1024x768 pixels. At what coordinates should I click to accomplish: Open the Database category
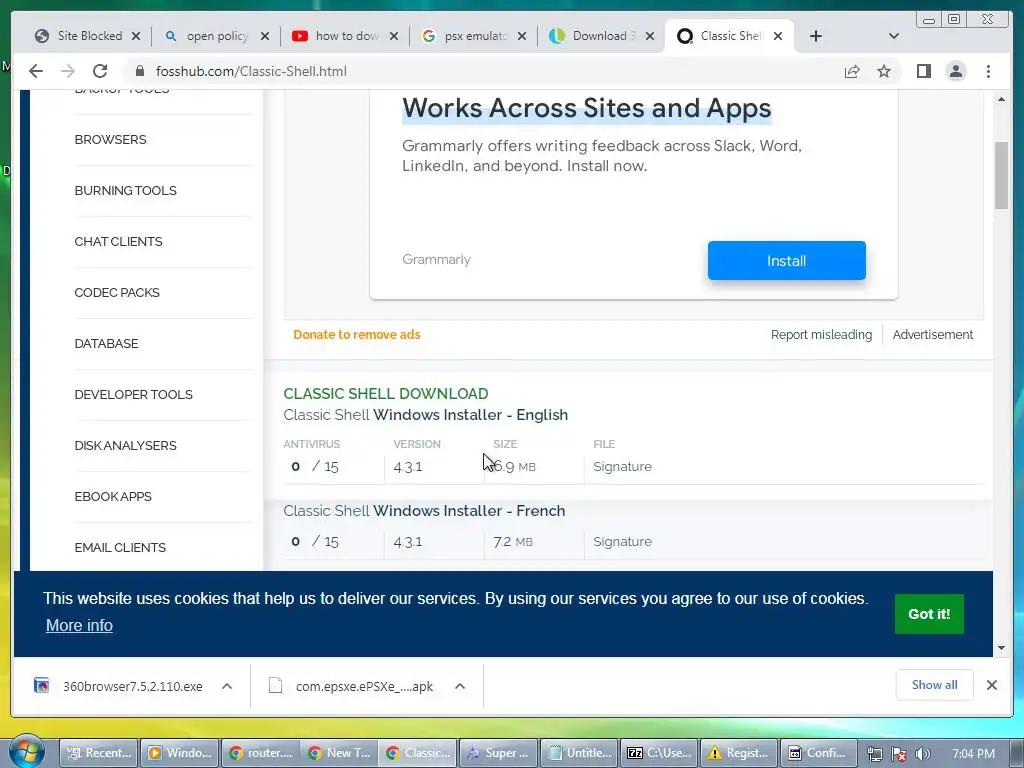[x=106, y=344]
